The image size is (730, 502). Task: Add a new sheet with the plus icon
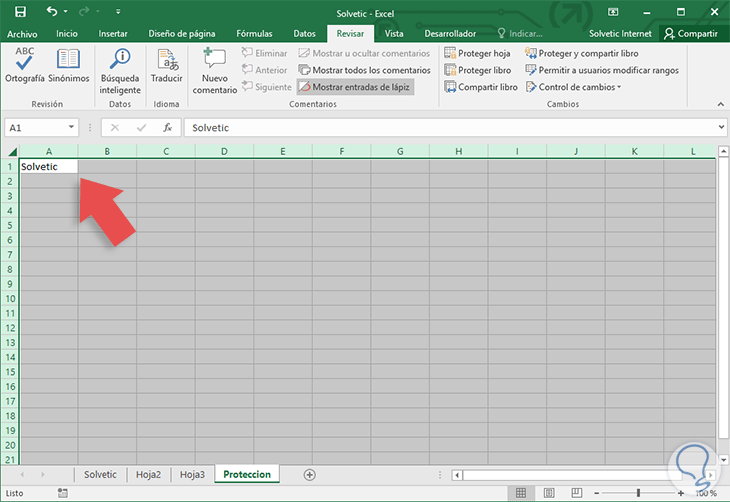click(310, 475)
